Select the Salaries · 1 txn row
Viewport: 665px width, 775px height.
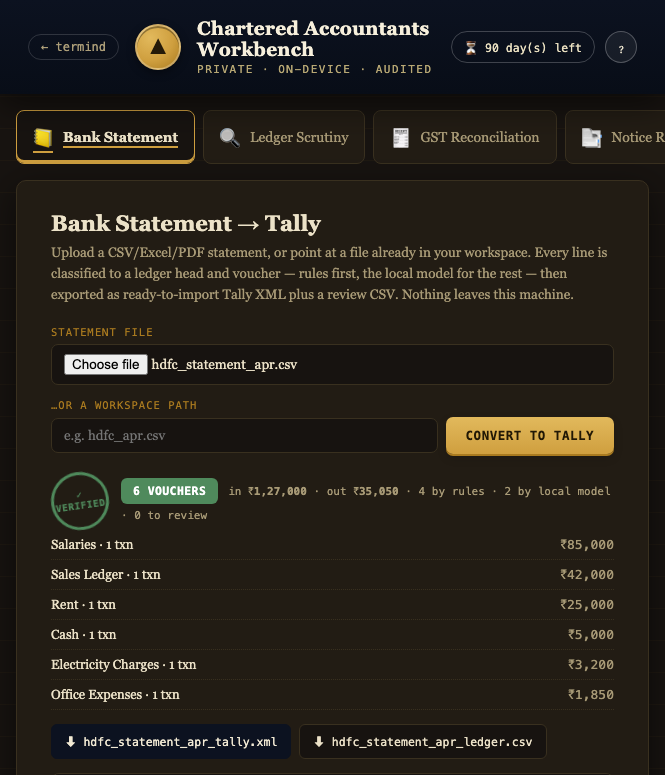(x=332, y=545)
